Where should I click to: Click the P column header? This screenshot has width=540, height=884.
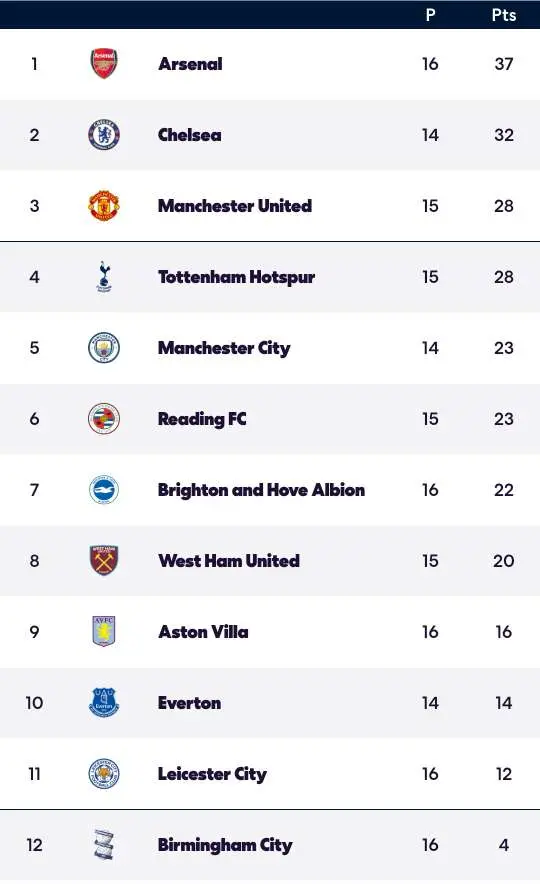[x=430, y=15]
